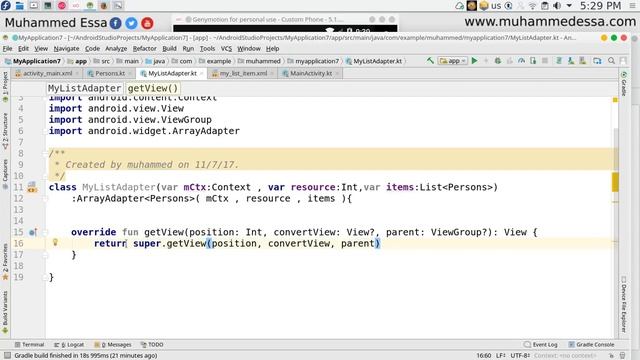Focus the Genymotion window title bar
The height and width of the screenshot is (360, 640).
284,19
